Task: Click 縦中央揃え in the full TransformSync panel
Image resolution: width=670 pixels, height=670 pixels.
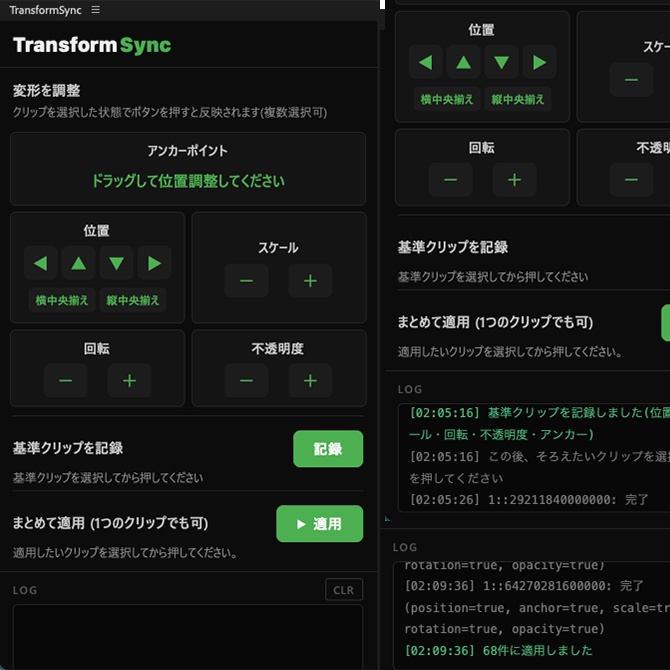Action: click(x=133, y=300)
